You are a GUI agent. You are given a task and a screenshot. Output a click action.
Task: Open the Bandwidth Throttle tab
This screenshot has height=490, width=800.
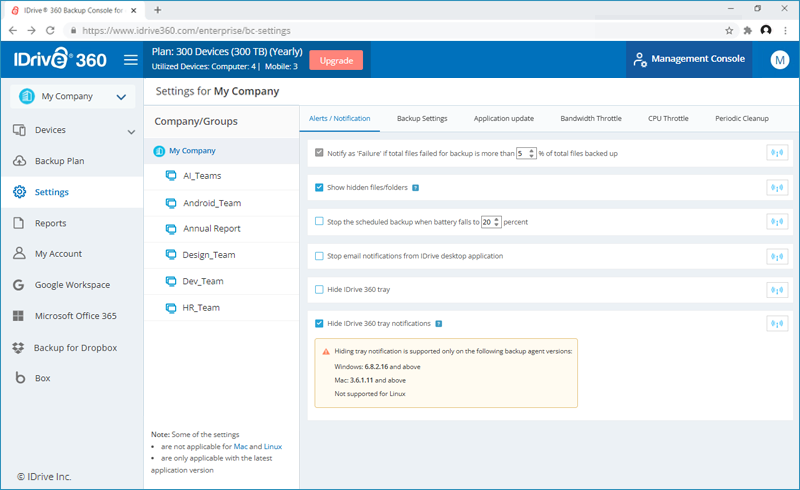pos(590,119)
